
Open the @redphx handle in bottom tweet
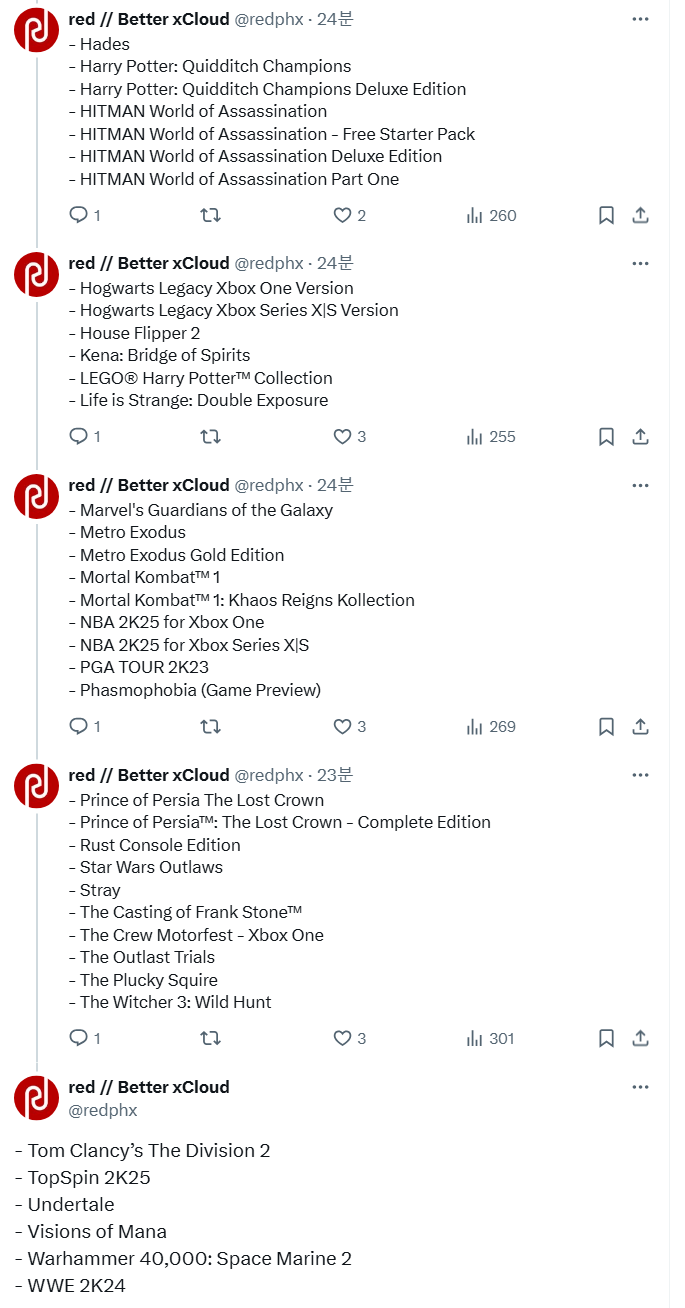pyautogui.click(x=103, y=1110)
